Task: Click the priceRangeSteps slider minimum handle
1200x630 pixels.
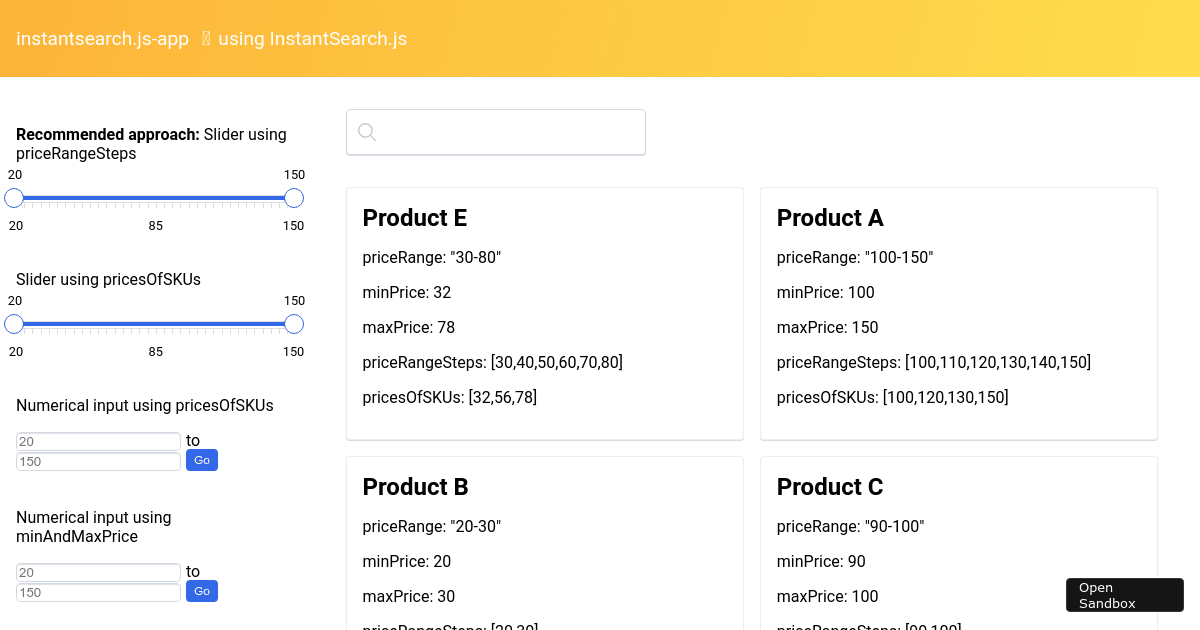Action: pyautogui.click(x=14, y=198)
